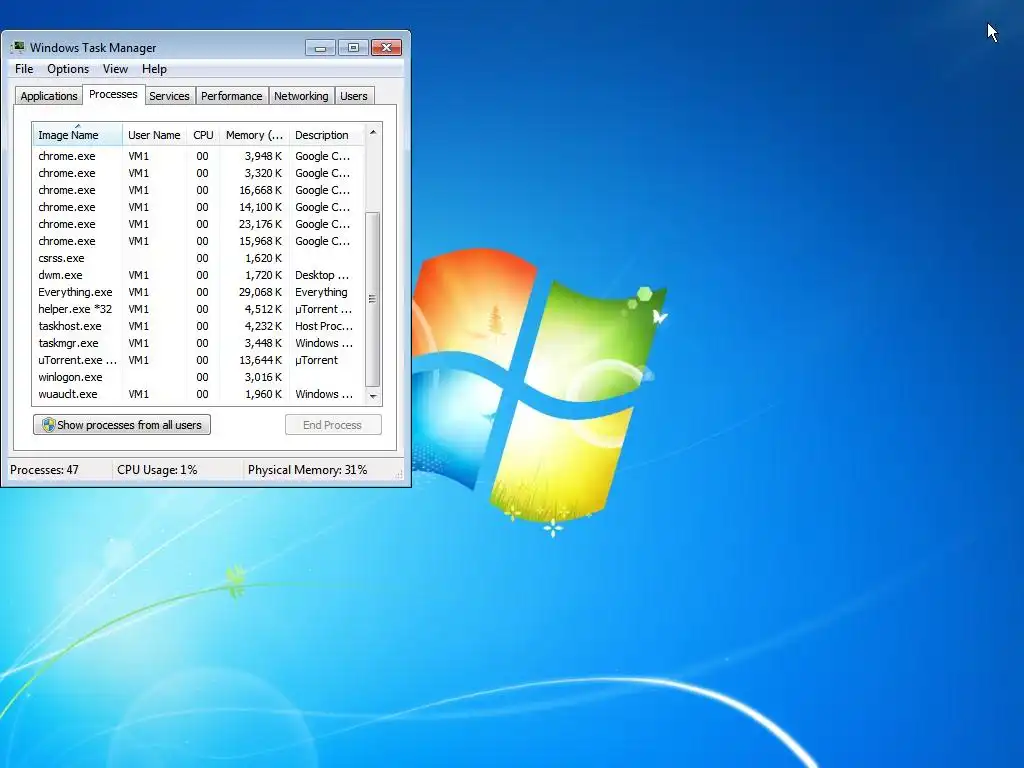The height and width of the screenshot is (768, 1024).
Task: Select the taskhost.exe process
Action: pos(198,326)
